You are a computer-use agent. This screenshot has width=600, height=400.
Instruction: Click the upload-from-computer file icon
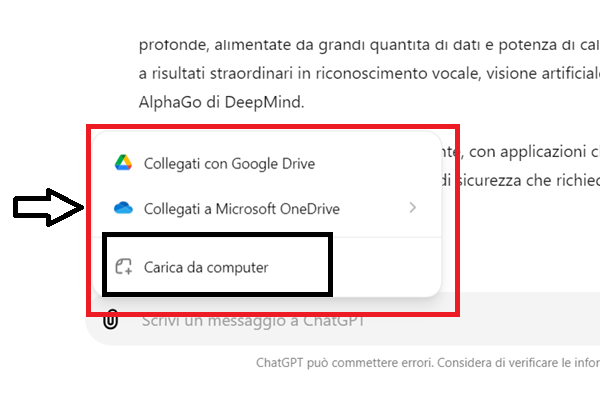tap(124, 267)
